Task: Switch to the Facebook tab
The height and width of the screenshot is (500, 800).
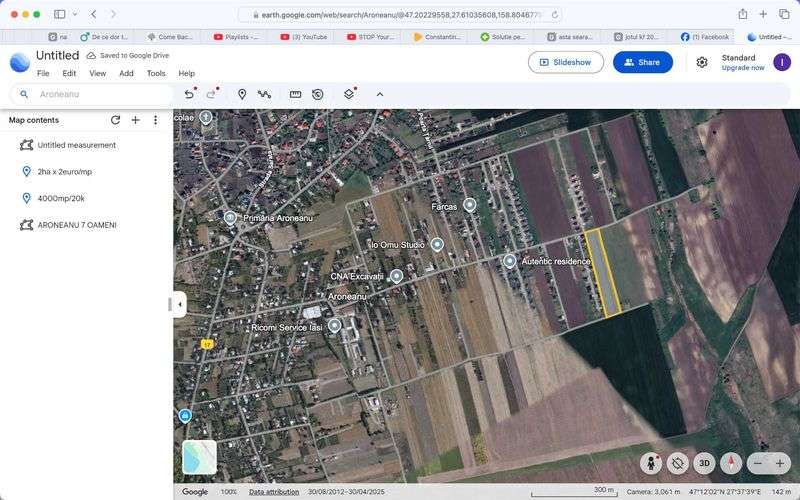Action: tap(705, 37)
